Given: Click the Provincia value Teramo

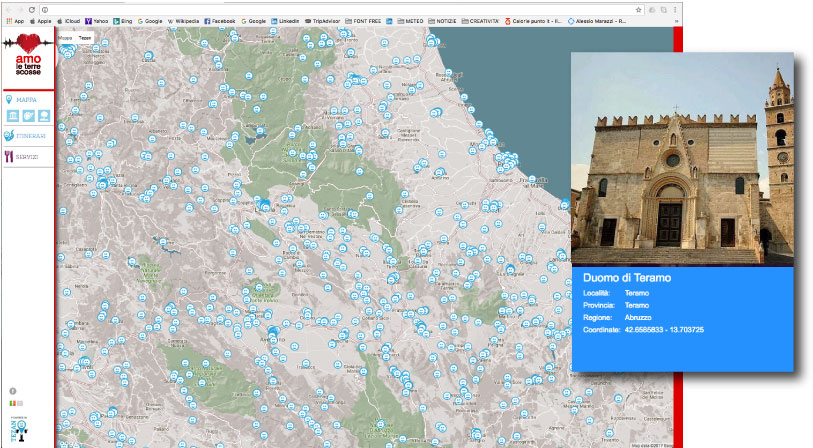Looking at the screenshot, I should pyautogui.click(x=637, y=305).
